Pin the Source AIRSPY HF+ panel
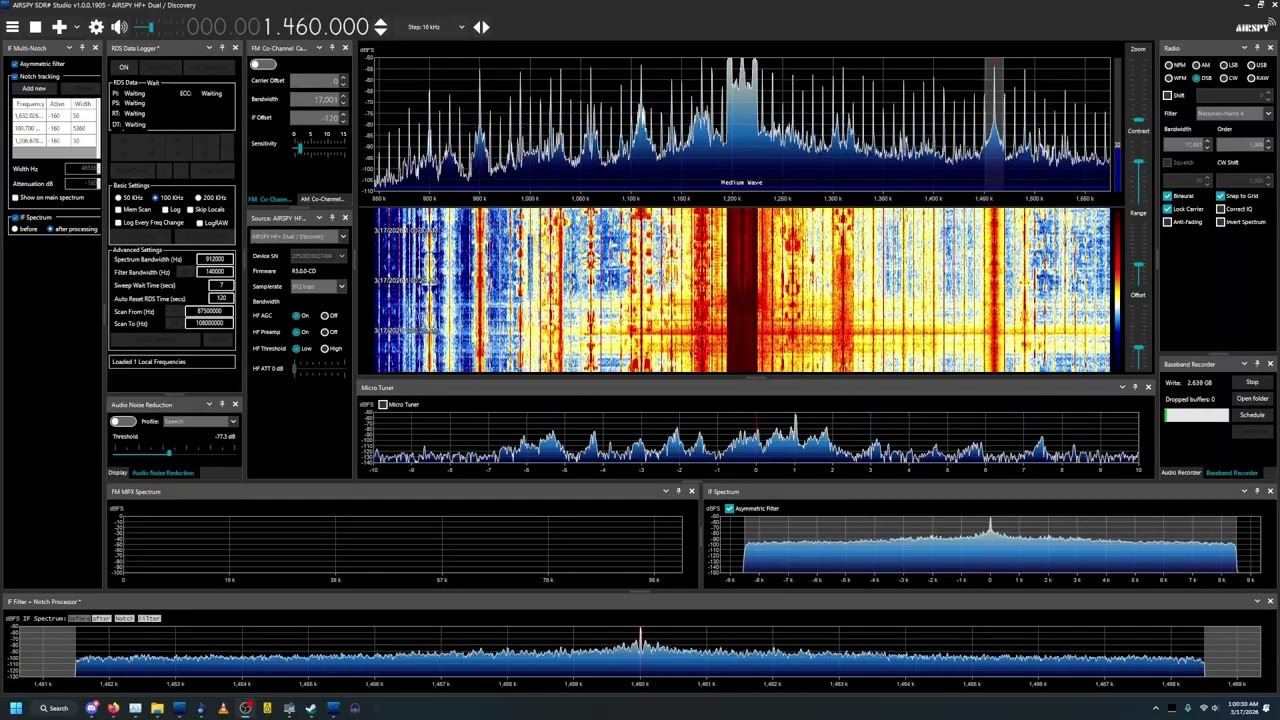 click(332, 217)
